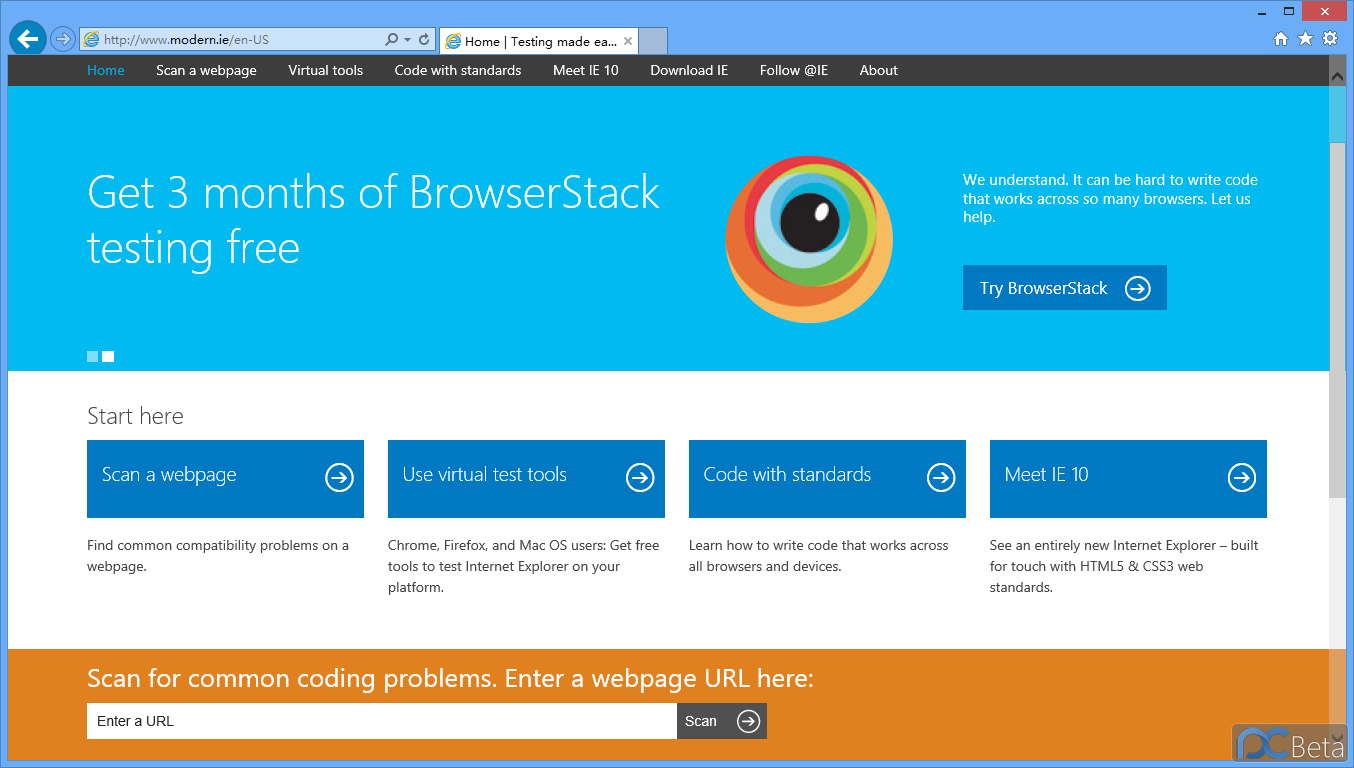Expand the address bar dropdown arrow
Viewport: 1354px width, 768px height.
[408, 40]
